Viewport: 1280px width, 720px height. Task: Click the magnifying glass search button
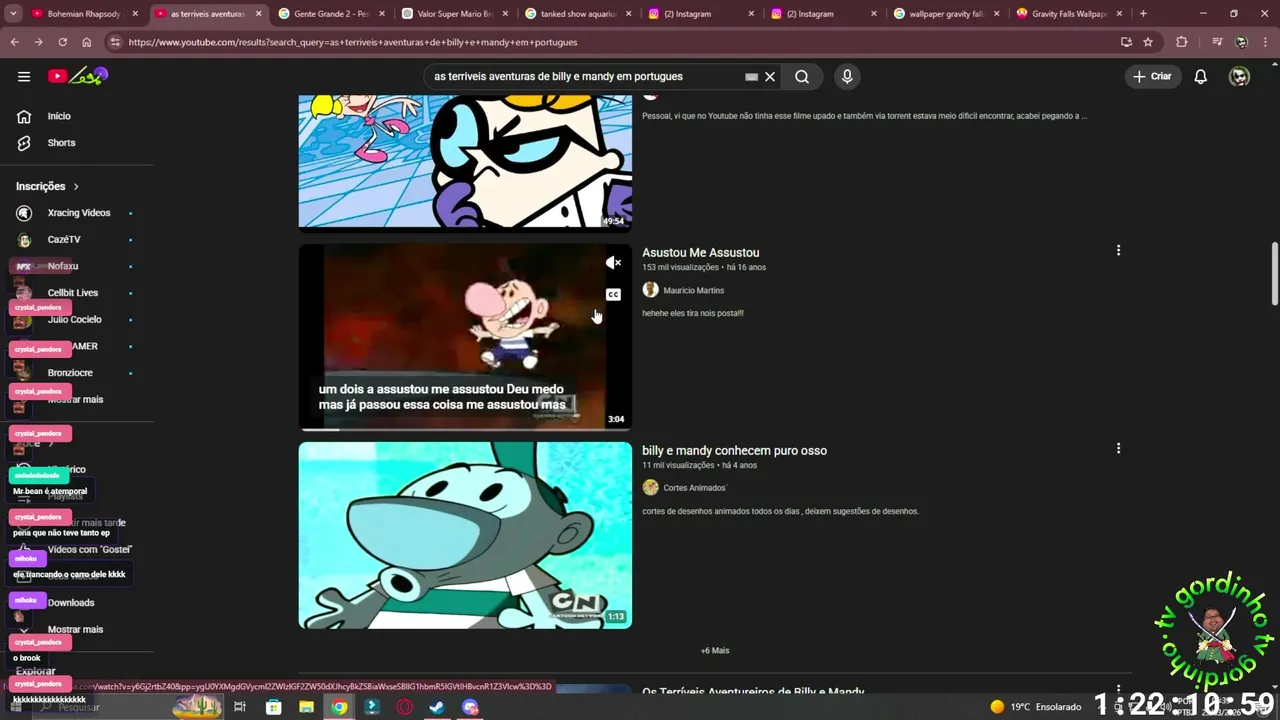pyautogui.click(x=802, y=76)
